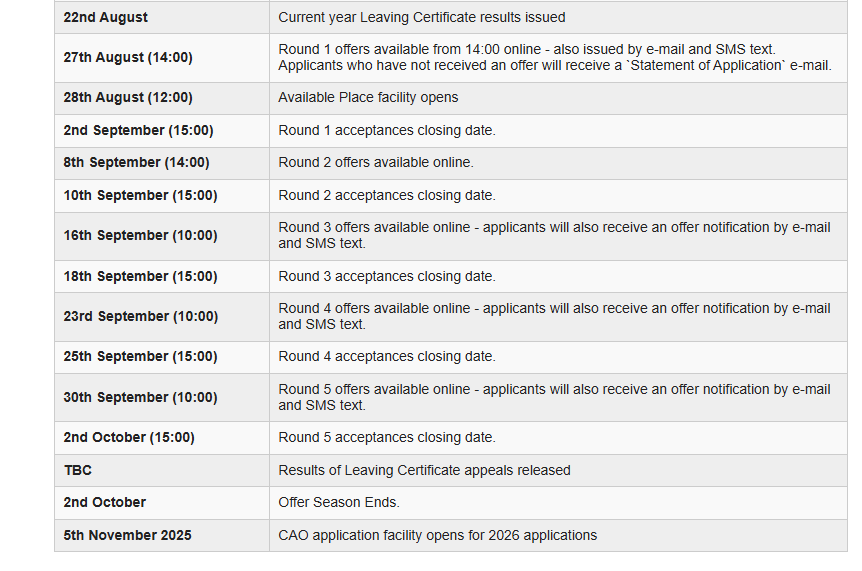Select "Current year Leaving Certificate results issued" text

pyautogui.click(x=421, y=17)
